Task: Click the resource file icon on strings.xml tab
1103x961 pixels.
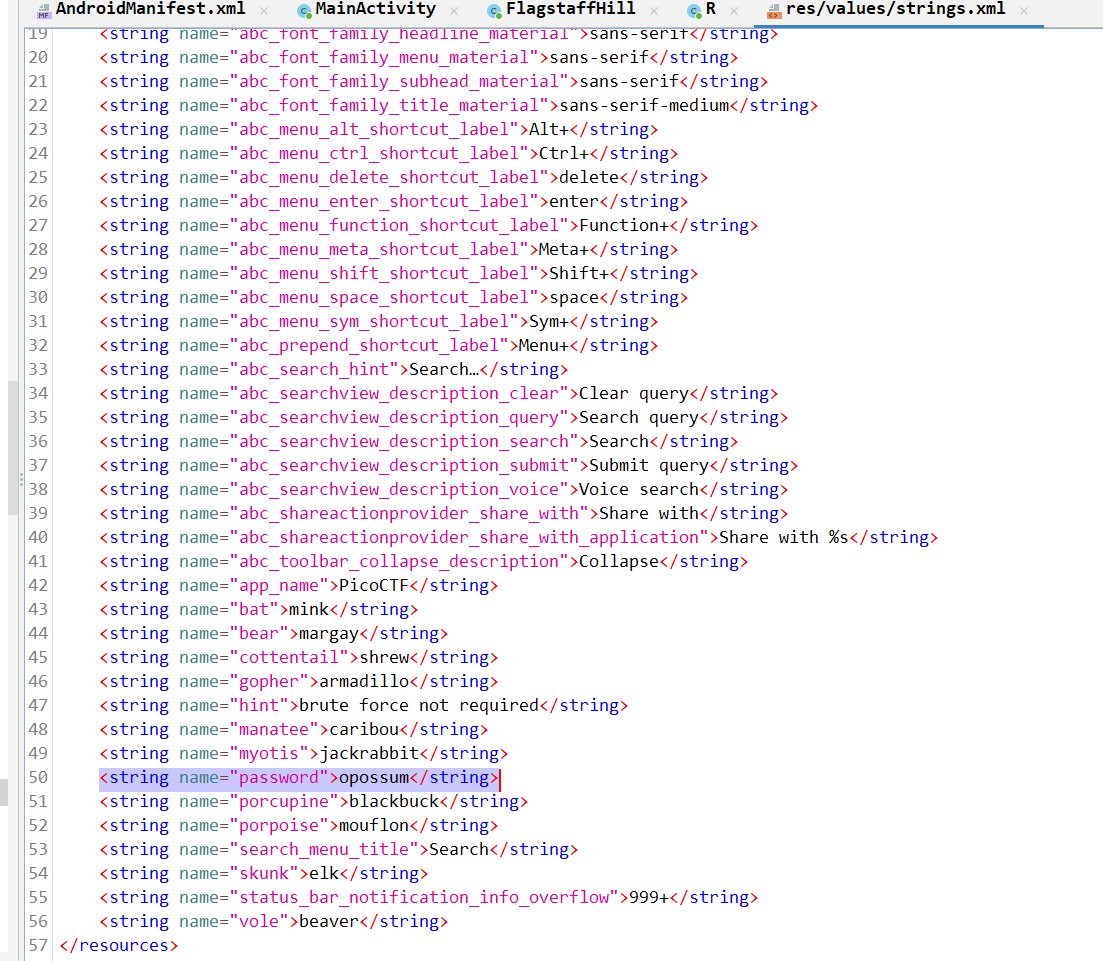Action: [x=774, y=11]
